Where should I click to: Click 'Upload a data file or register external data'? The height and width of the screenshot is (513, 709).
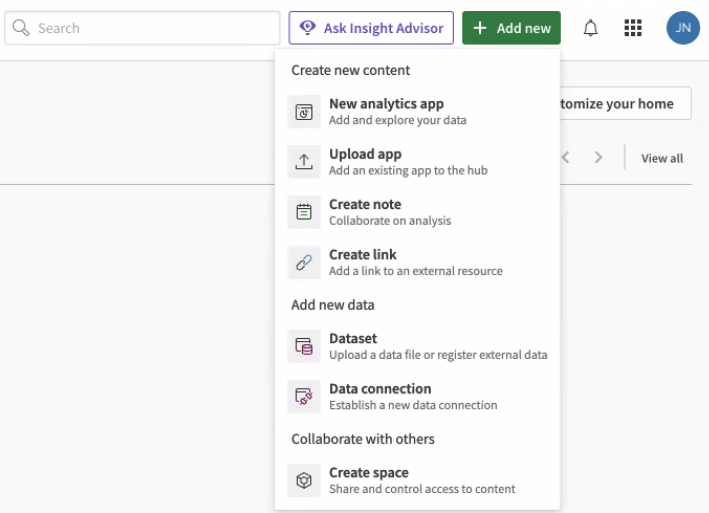438,355
